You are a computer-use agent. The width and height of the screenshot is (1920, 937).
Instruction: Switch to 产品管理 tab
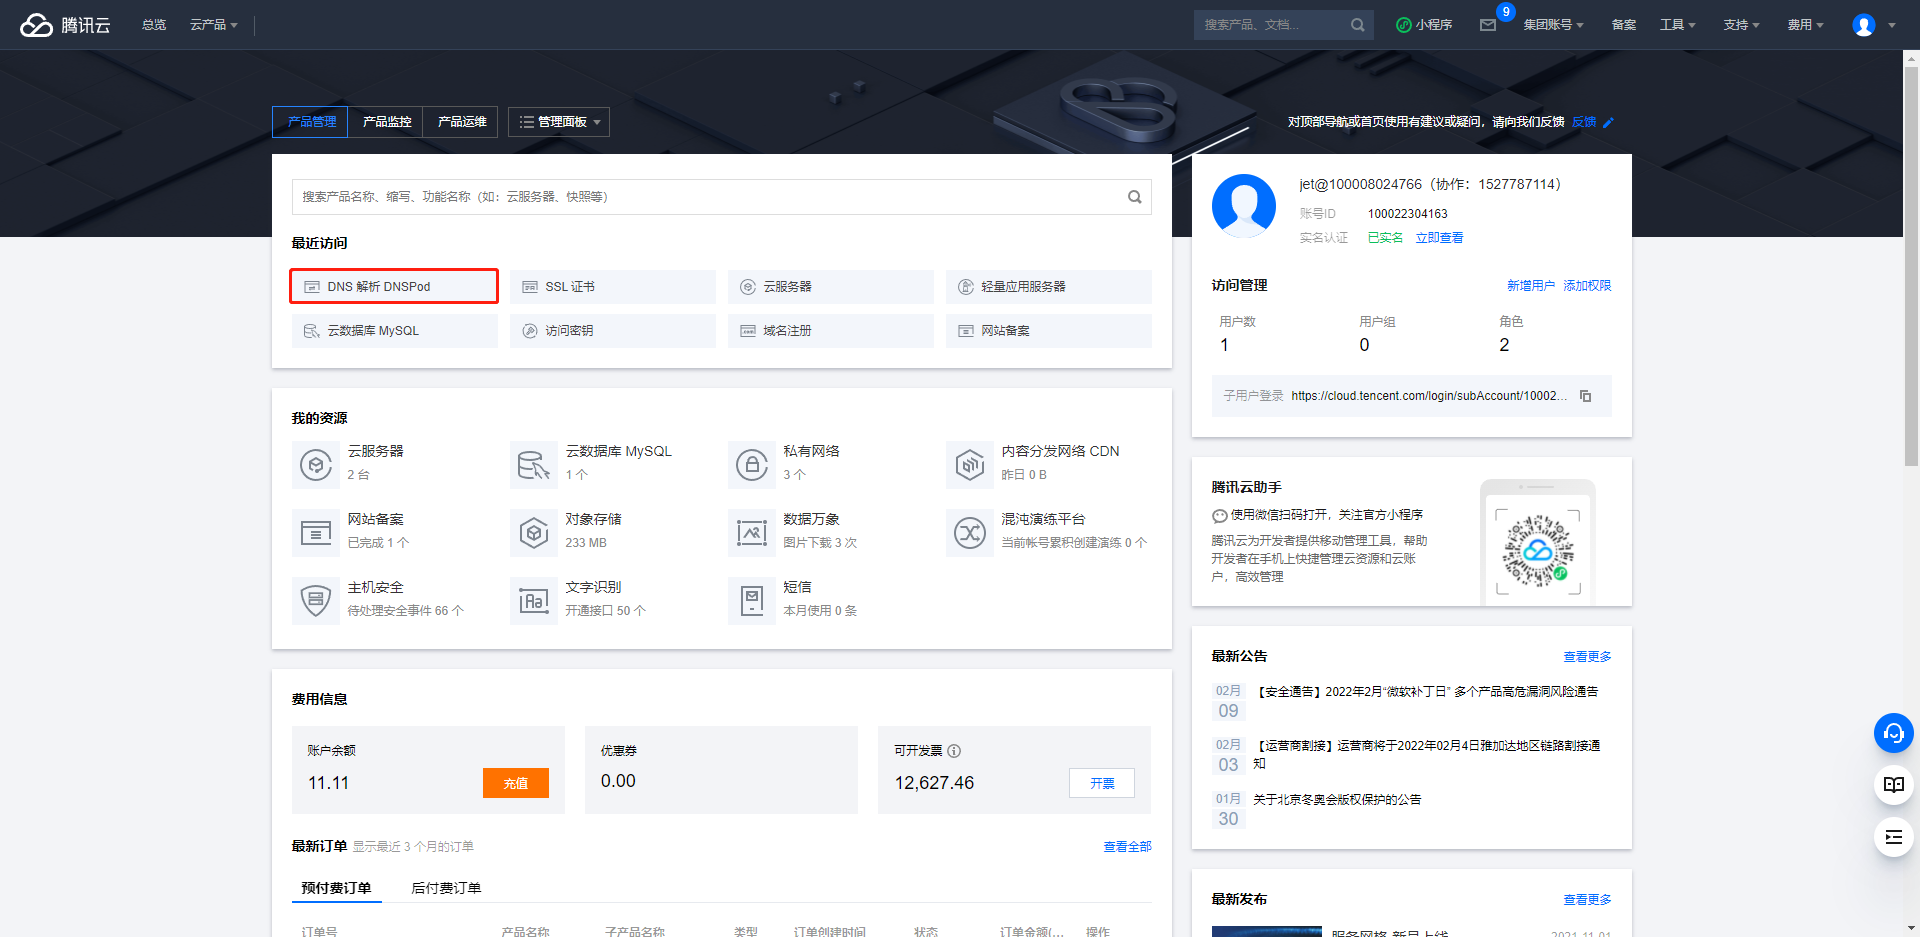(x=311, y=122)
